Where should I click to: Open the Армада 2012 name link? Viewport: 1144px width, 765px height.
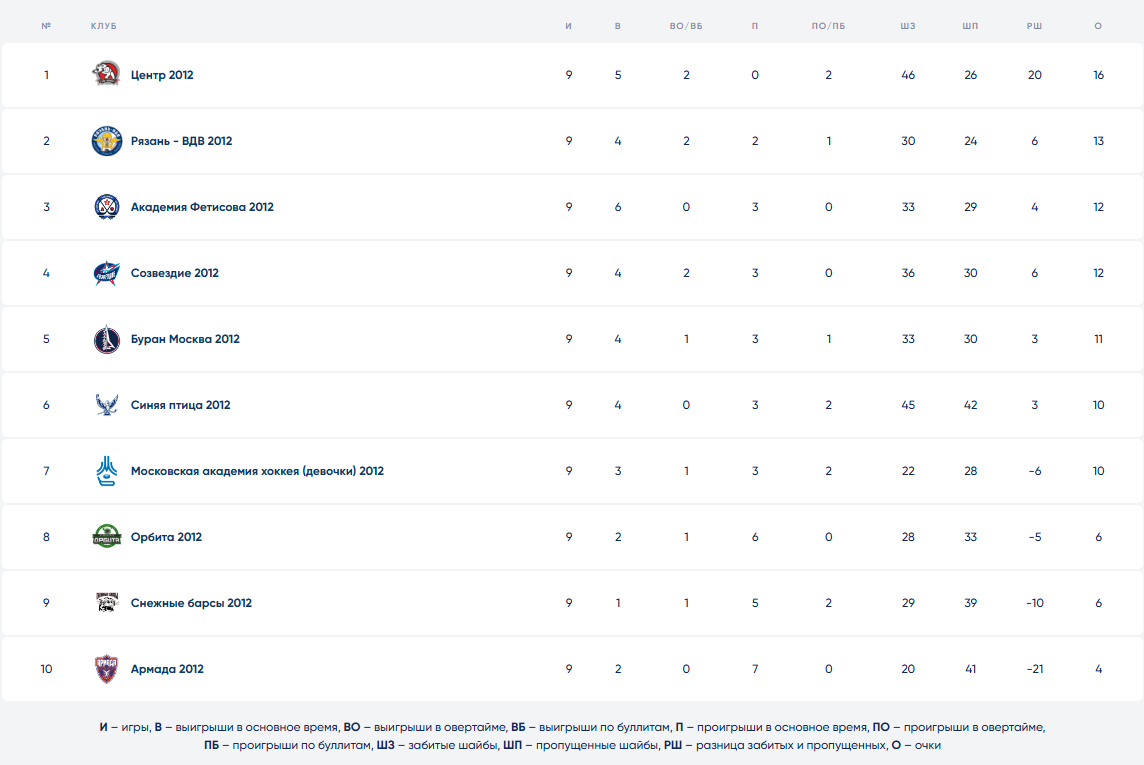[167, 669]
